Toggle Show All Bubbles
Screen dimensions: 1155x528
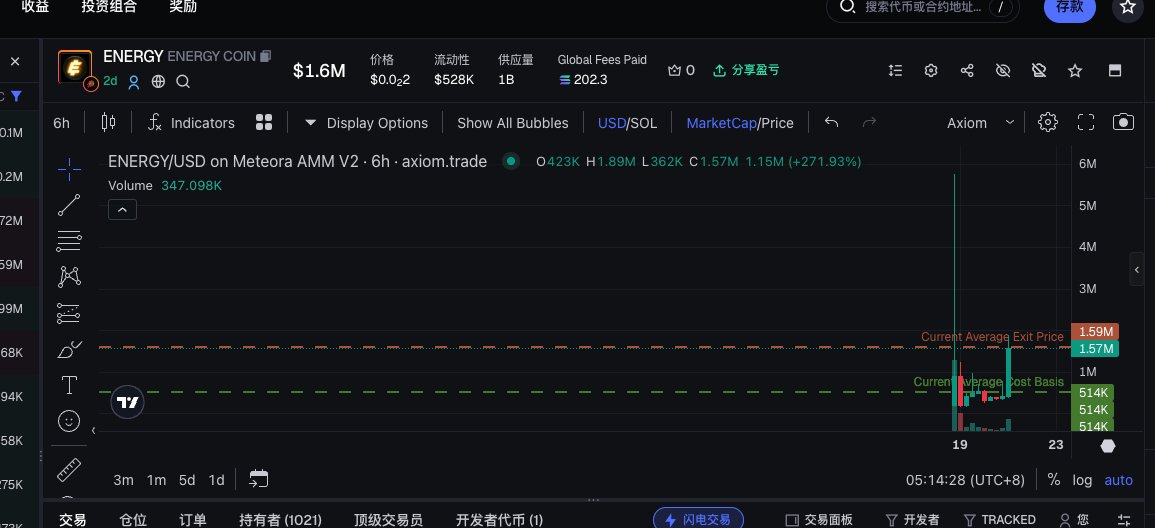(x=513, y=123)
